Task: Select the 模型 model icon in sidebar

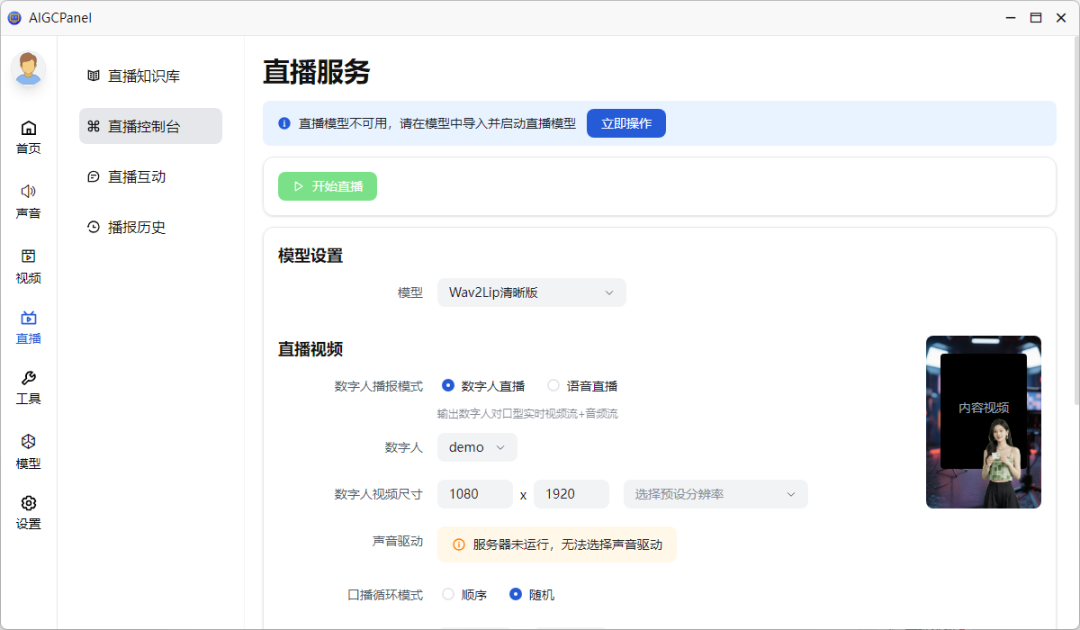Action: click(28, 451)
